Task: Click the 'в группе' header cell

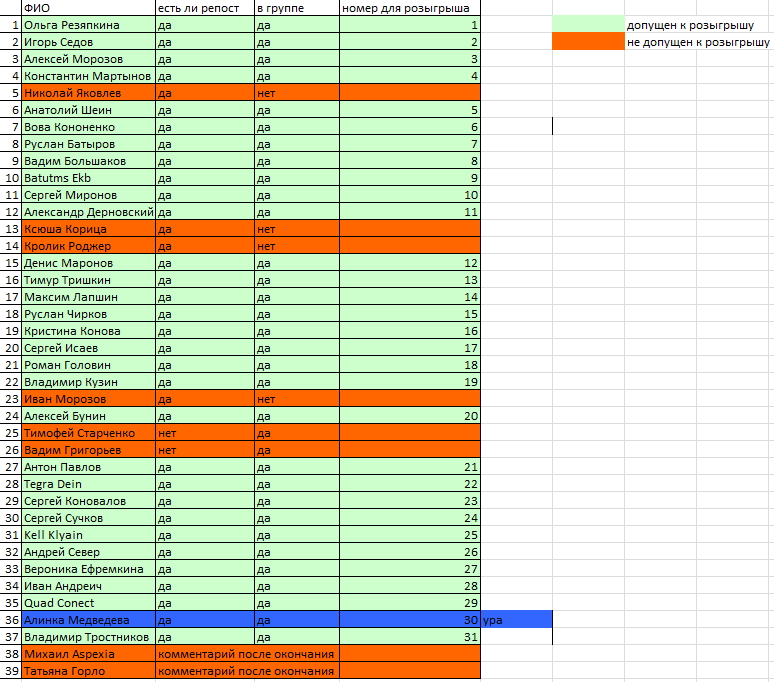Action: (296, 8)
